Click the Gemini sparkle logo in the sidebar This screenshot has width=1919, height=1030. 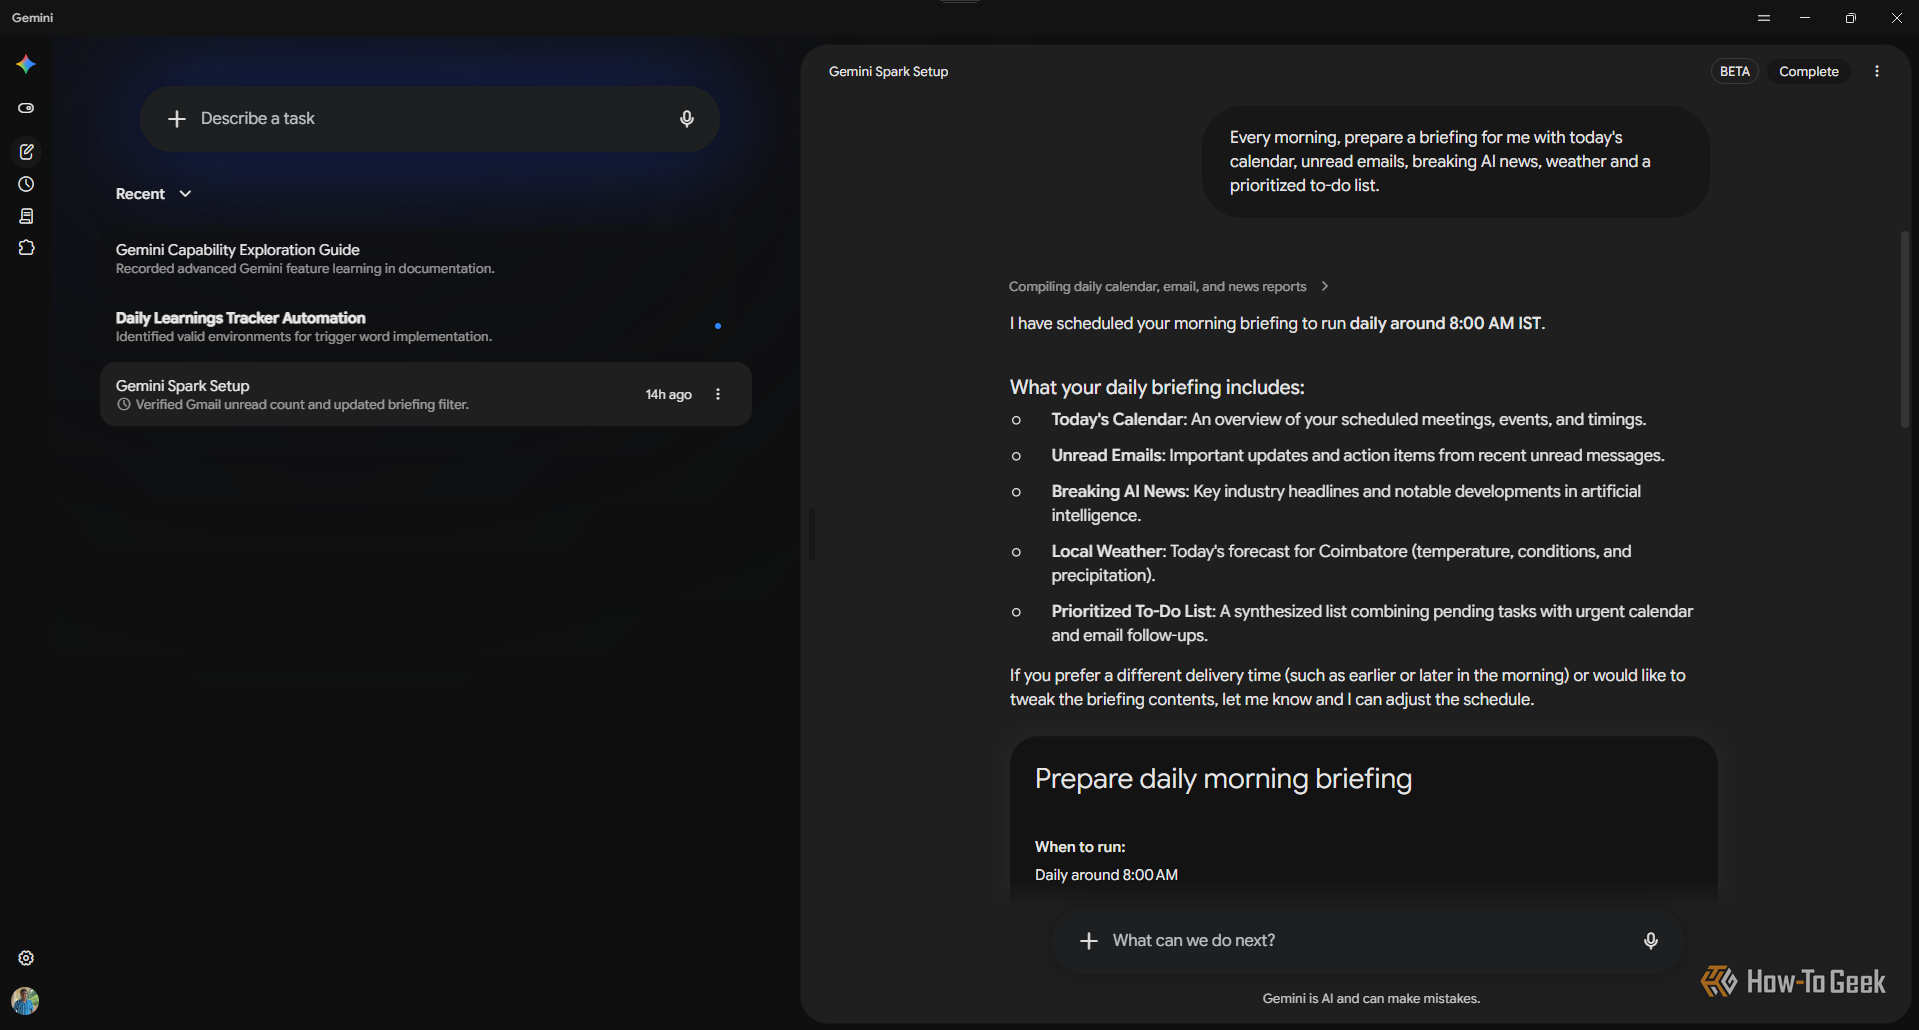coord(26,65)
